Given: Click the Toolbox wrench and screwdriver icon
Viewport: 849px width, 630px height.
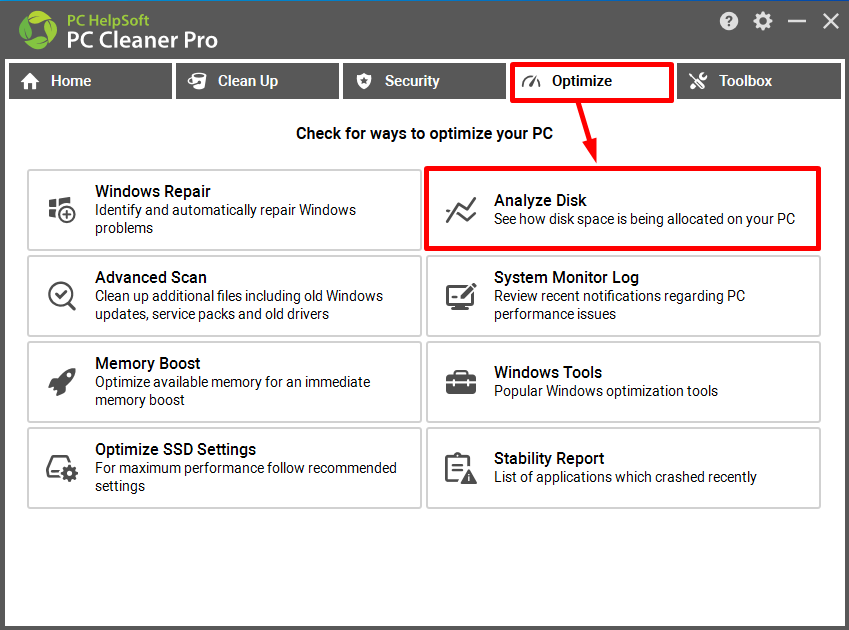Looking at the screenshot, I should [x=698, y=81].
